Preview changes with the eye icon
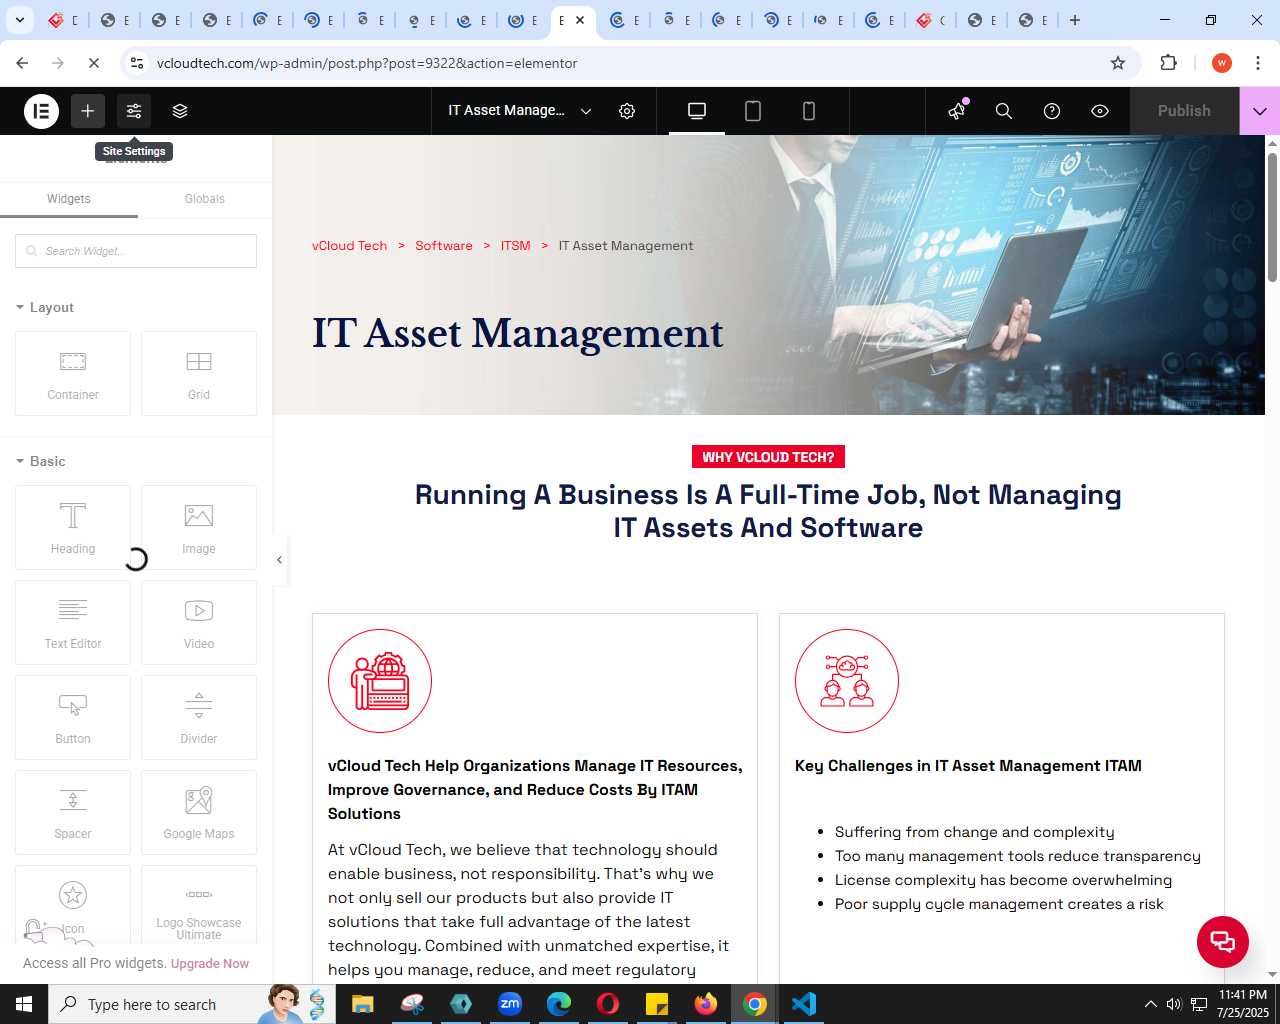Viewport: 1280px width, 1024px height. [x=1100, y=111]
